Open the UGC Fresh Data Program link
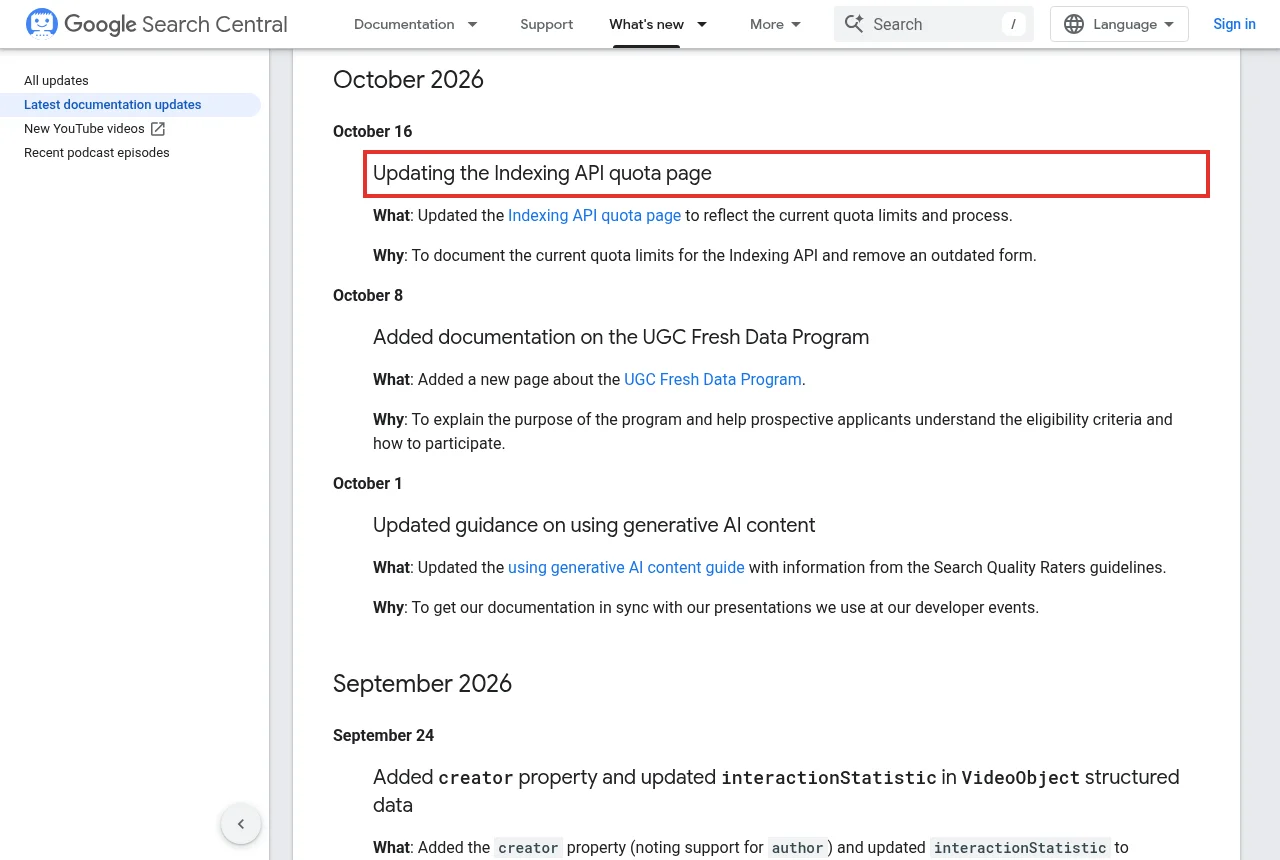Viewport: 1280px width, 860px height. coord(713,379)
